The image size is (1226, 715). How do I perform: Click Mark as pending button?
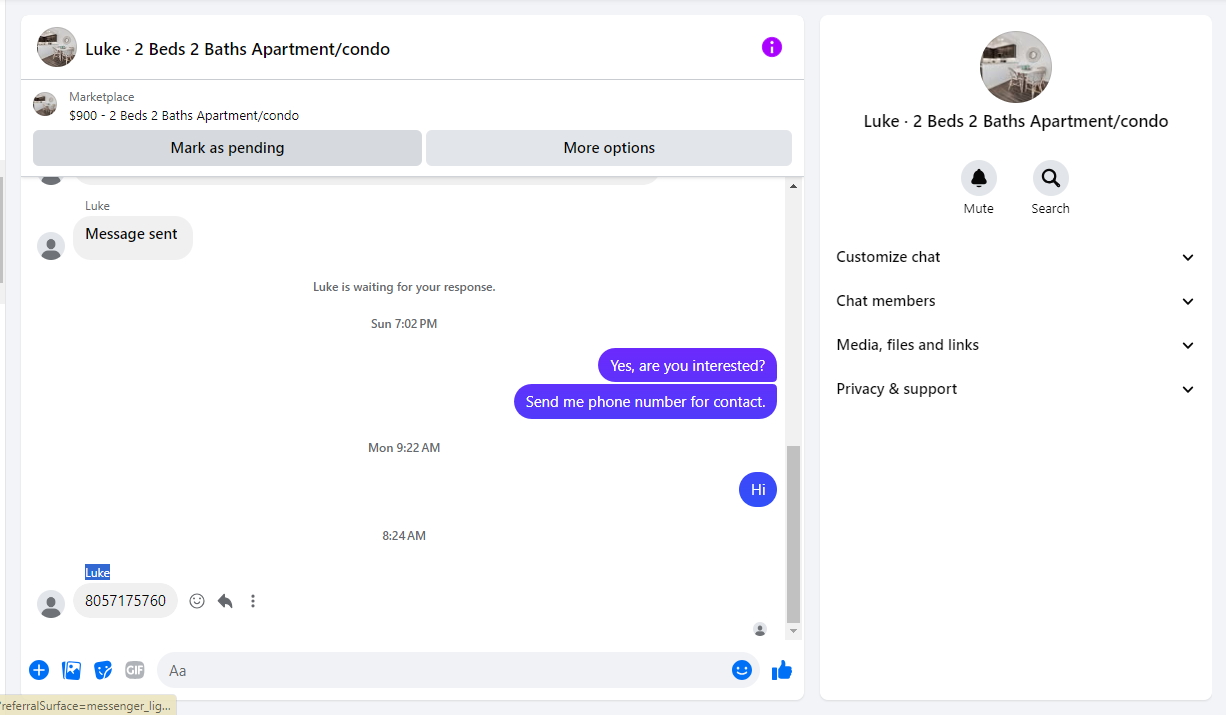coord(227,148)
